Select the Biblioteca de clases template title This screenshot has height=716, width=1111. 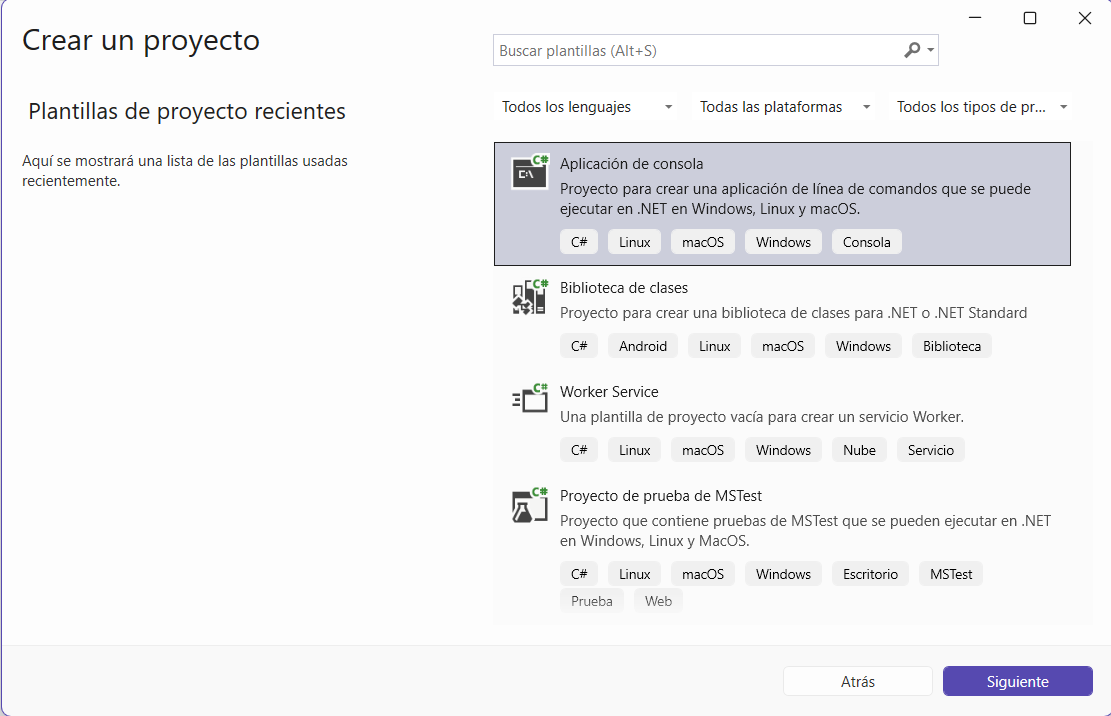coord(624,288)
